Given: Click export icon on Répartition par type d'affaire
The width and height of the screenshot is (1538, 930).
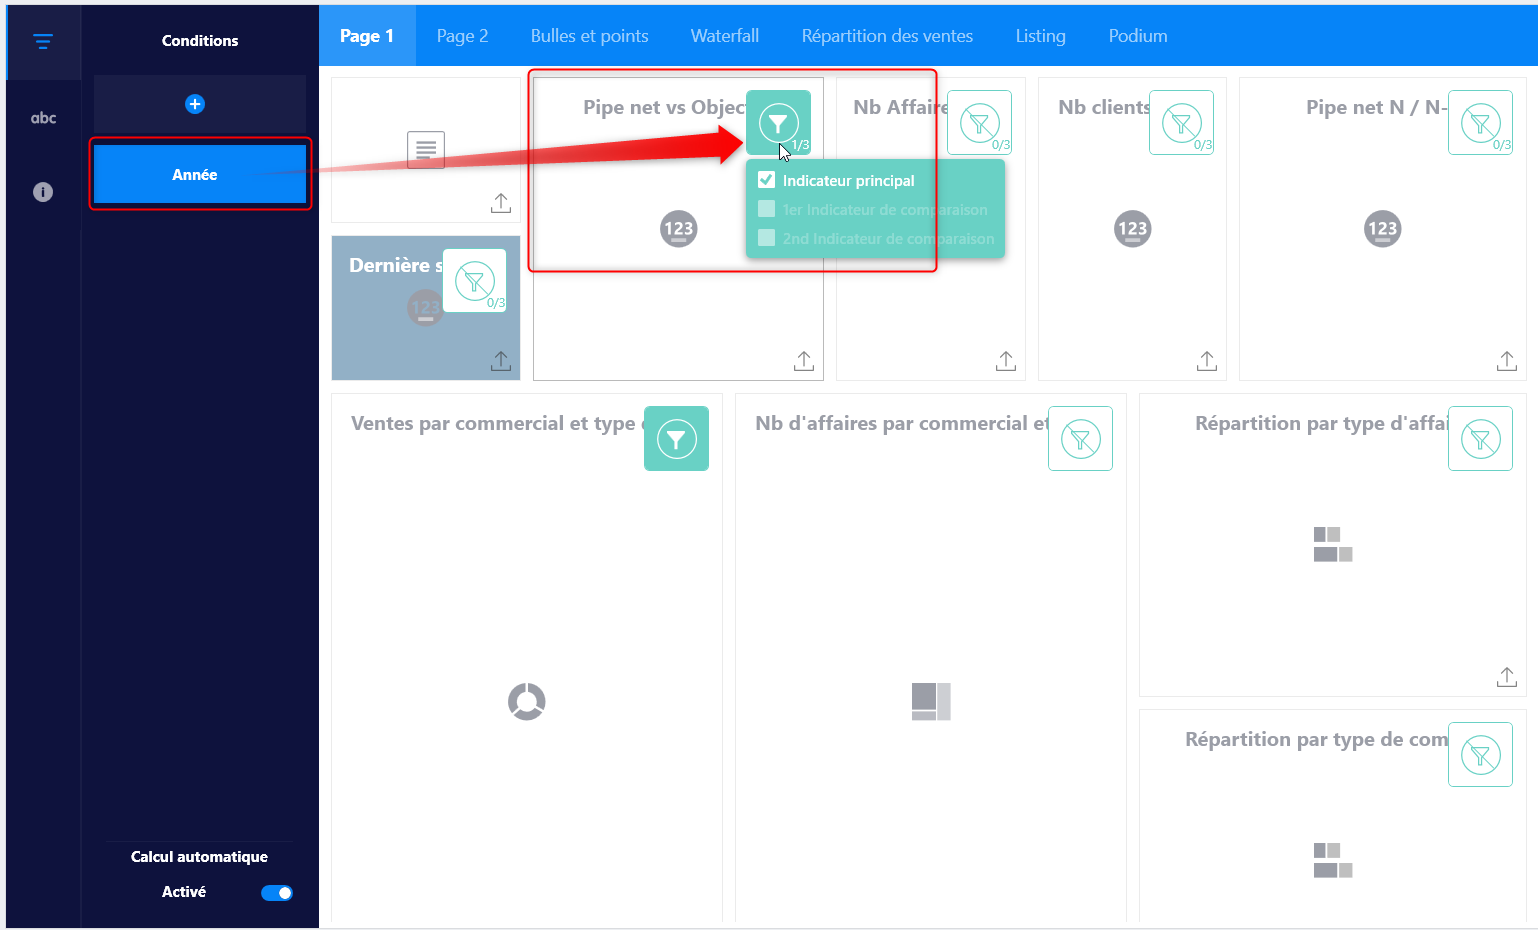Looking at the screenshot, I should (x=1506, y=677).
